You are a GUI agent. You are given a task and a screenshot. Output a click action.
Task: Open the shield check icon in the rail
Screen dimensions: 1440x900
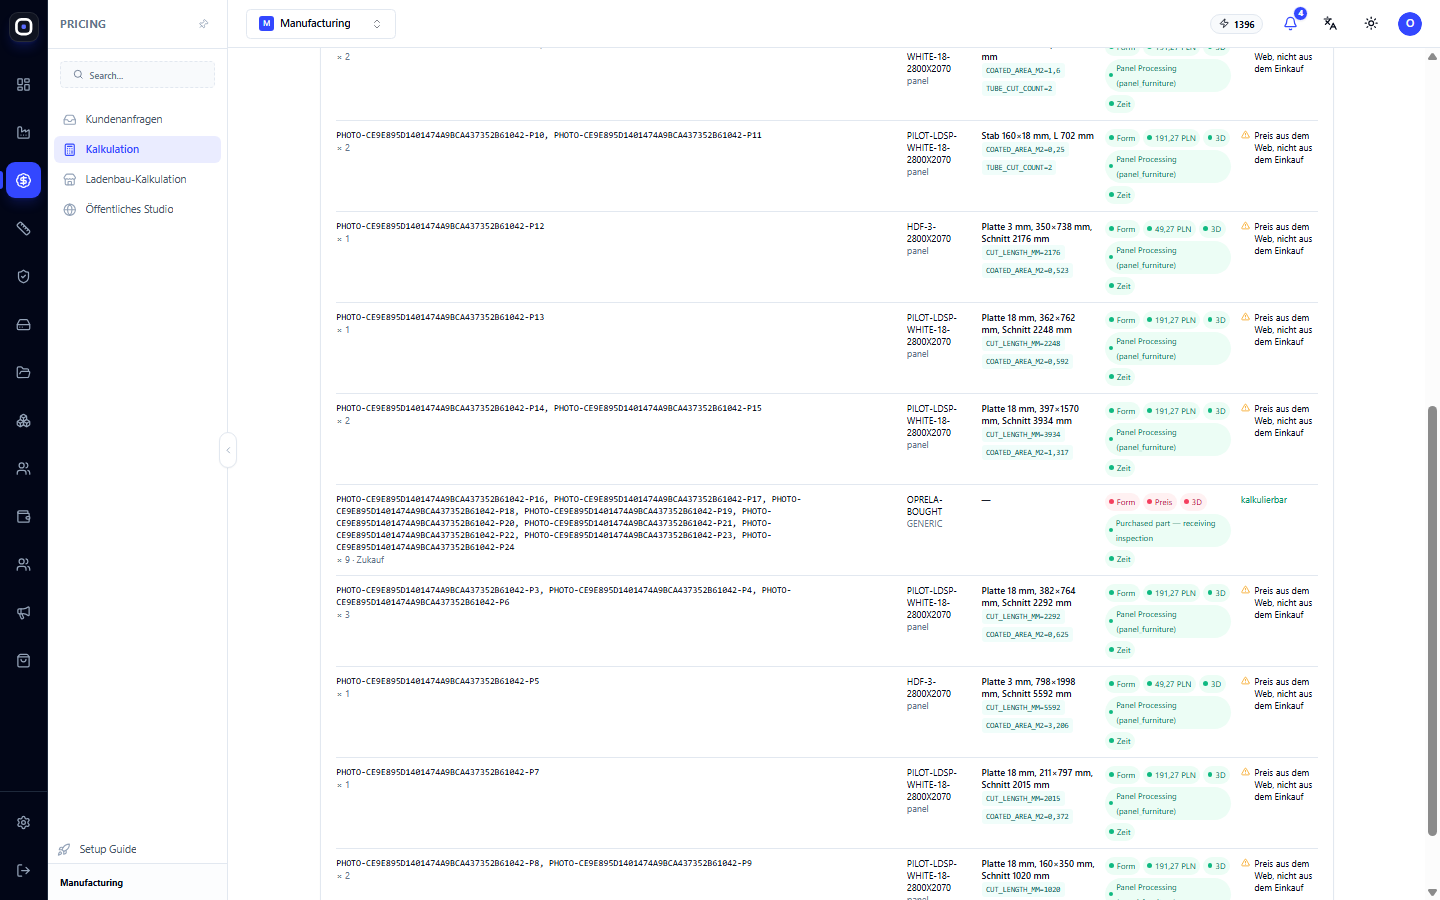click(24, 277)
